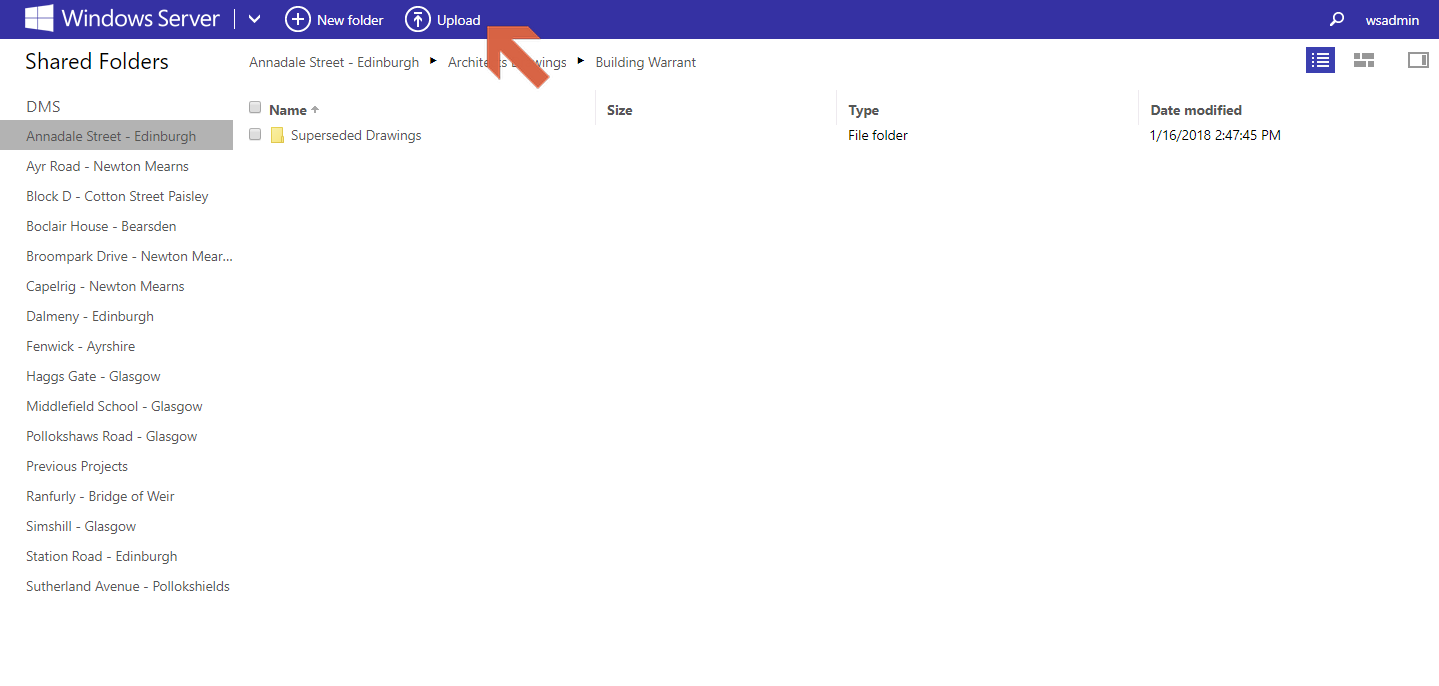This screenshot has height=686, width=1439.
Task: Open search with the magnifier icon
Action: (1337, 19)
